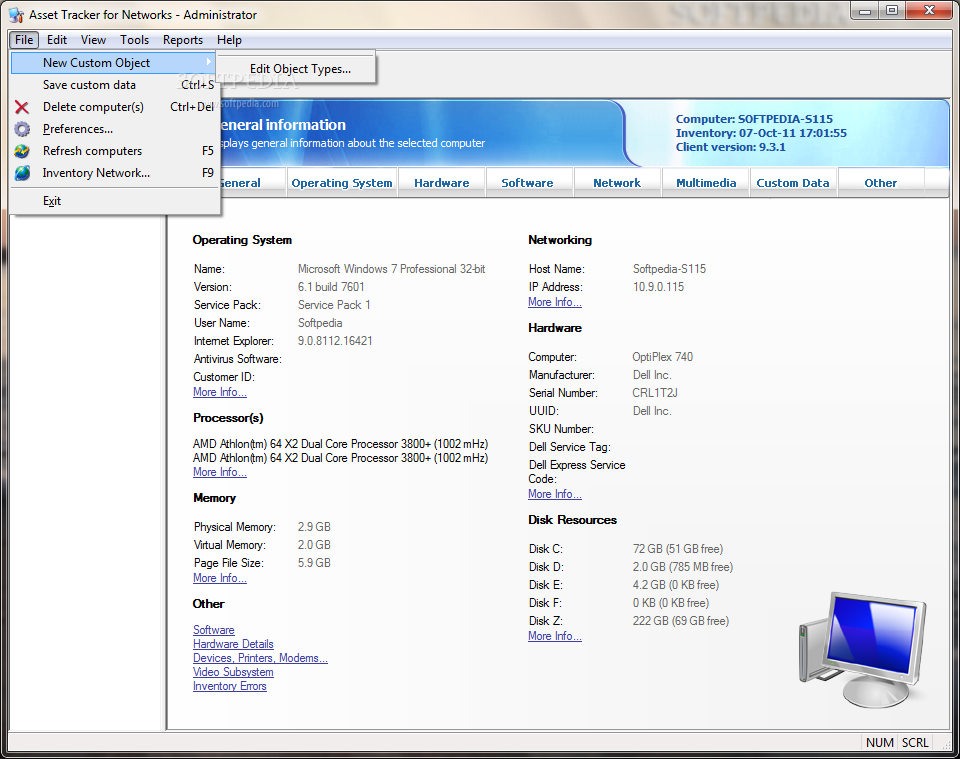Switch to the Custom Data tab

pyautogui.click(x=793, y=183)
